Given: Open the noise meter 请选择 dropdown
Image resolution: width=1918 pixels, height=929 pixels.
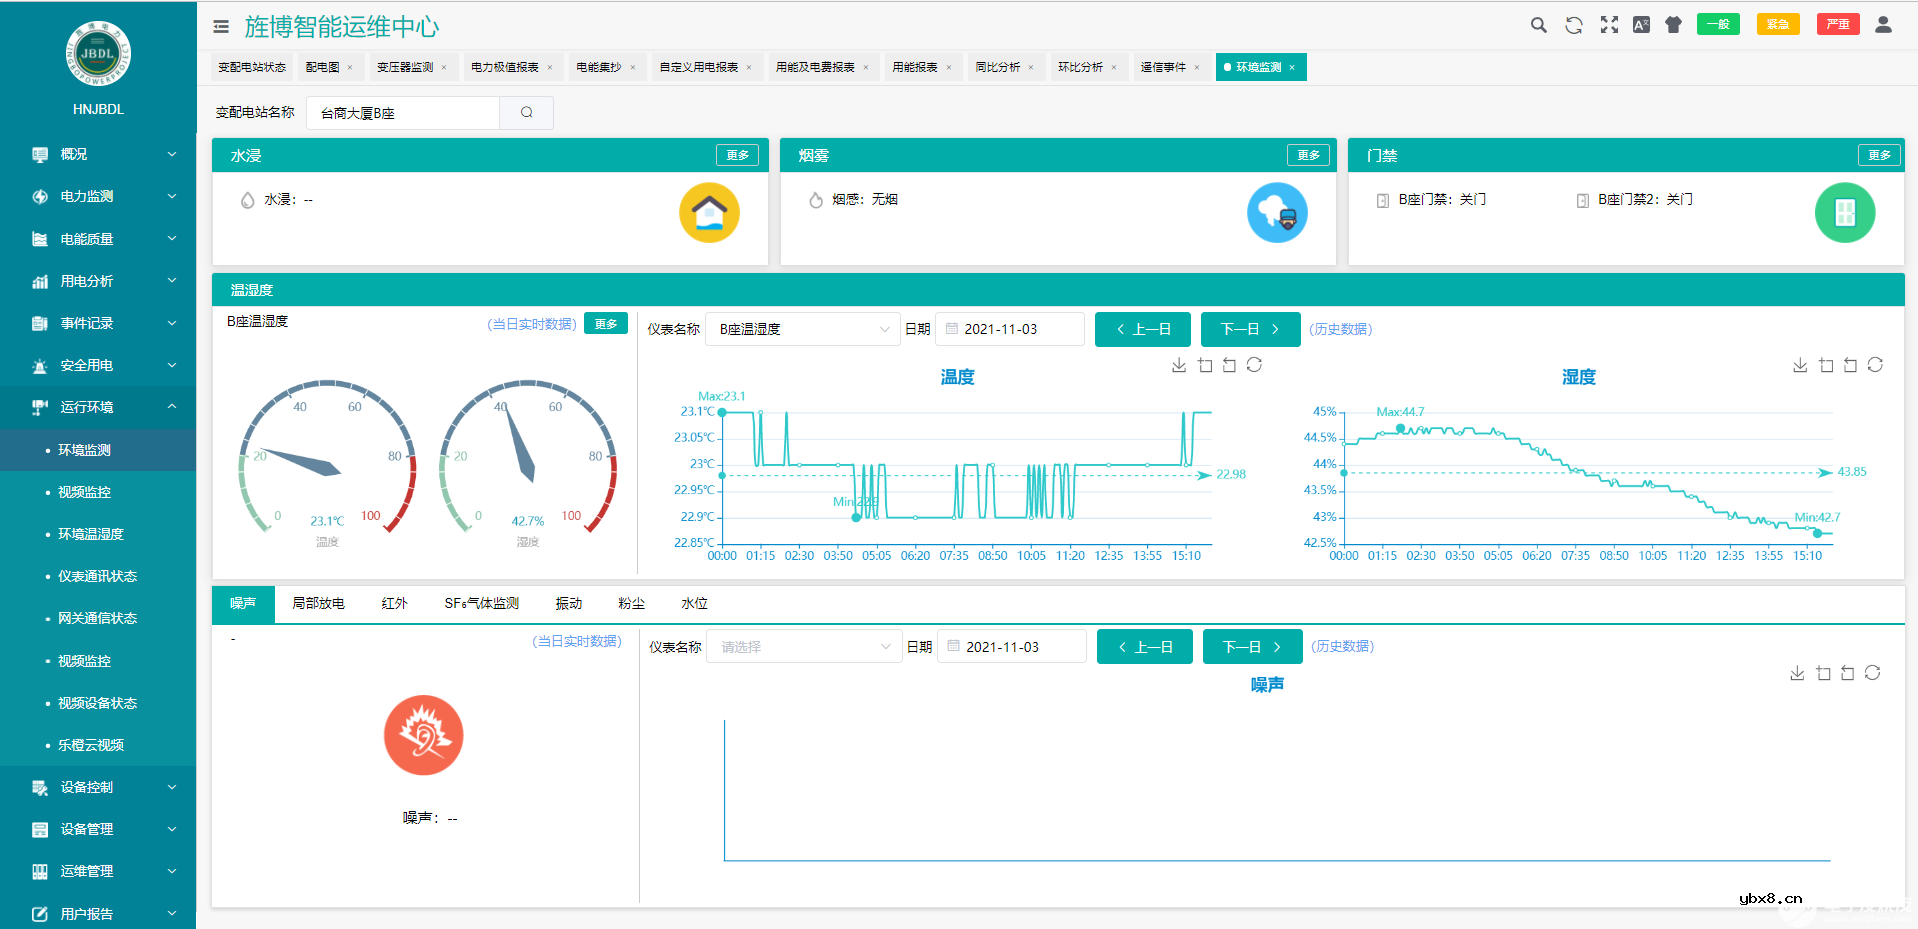Looking at the screenshot, I should 804,647.
